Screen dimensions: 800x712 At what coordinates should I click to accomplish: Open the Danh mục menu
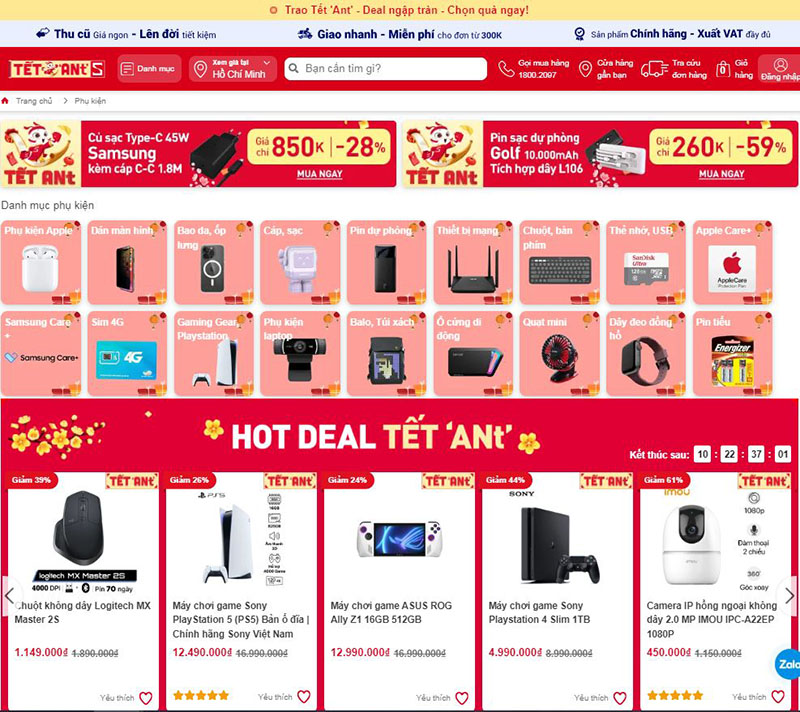(149, 68)
